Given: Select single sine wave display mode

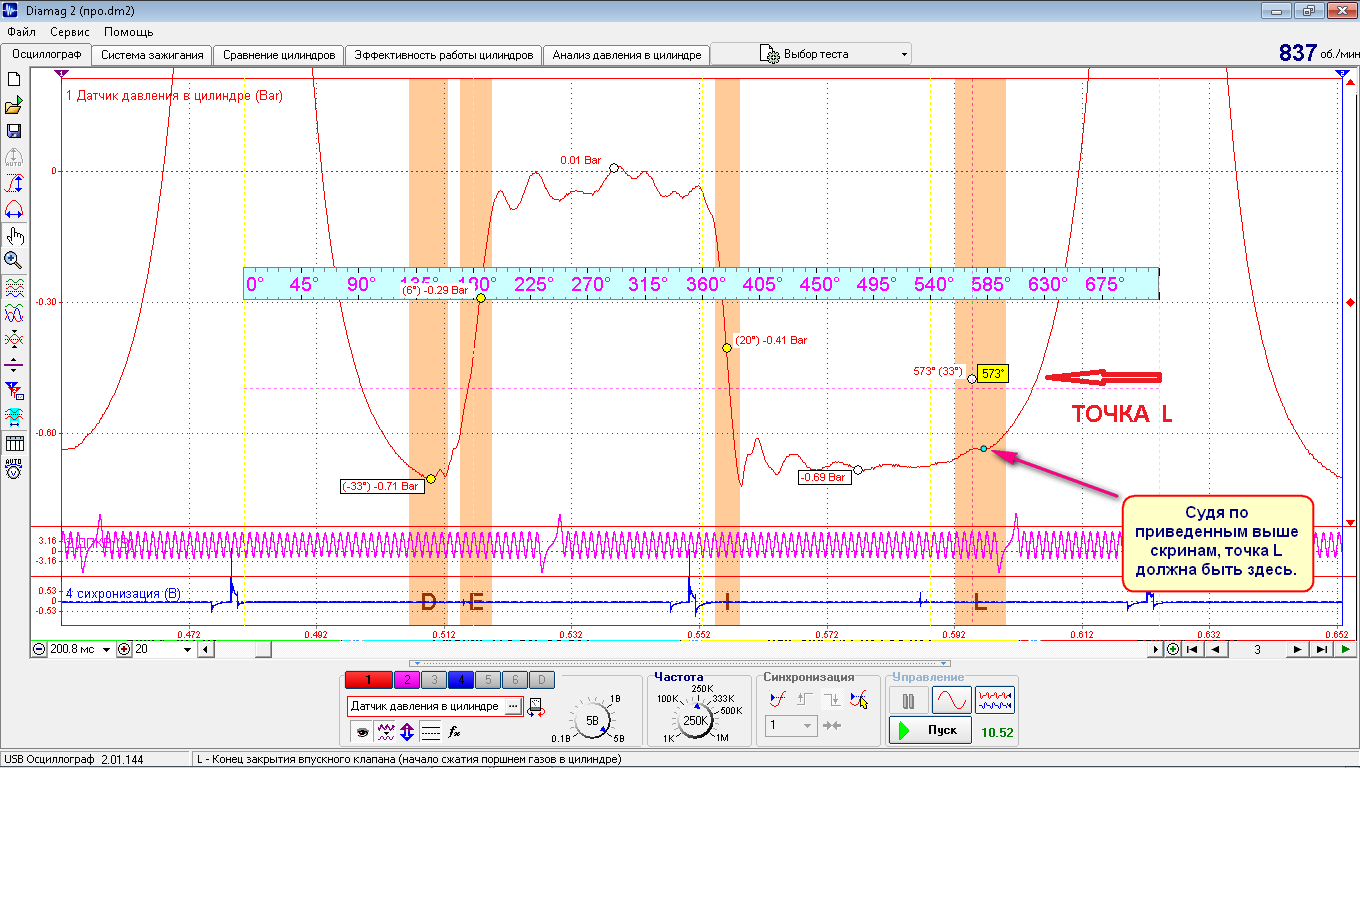Looking at the screenshot, I should click(951, 700).
